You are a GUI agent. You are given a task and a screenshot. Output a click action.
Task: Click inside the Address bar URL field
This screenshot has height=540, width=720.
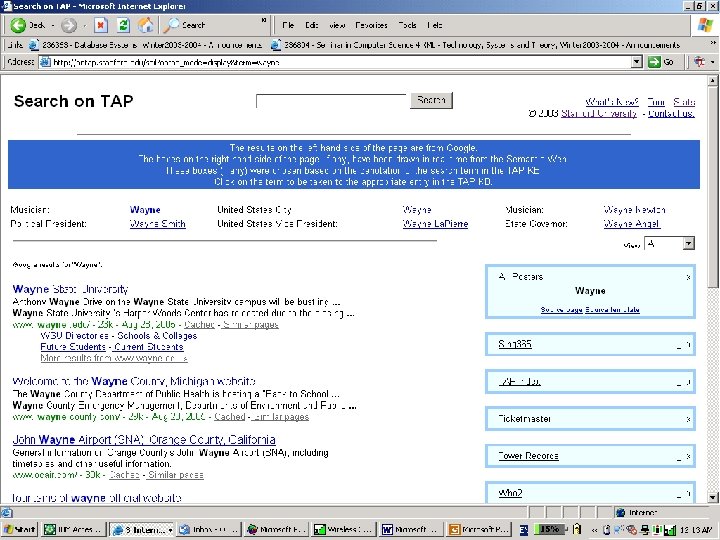click(x=340, y=62)
